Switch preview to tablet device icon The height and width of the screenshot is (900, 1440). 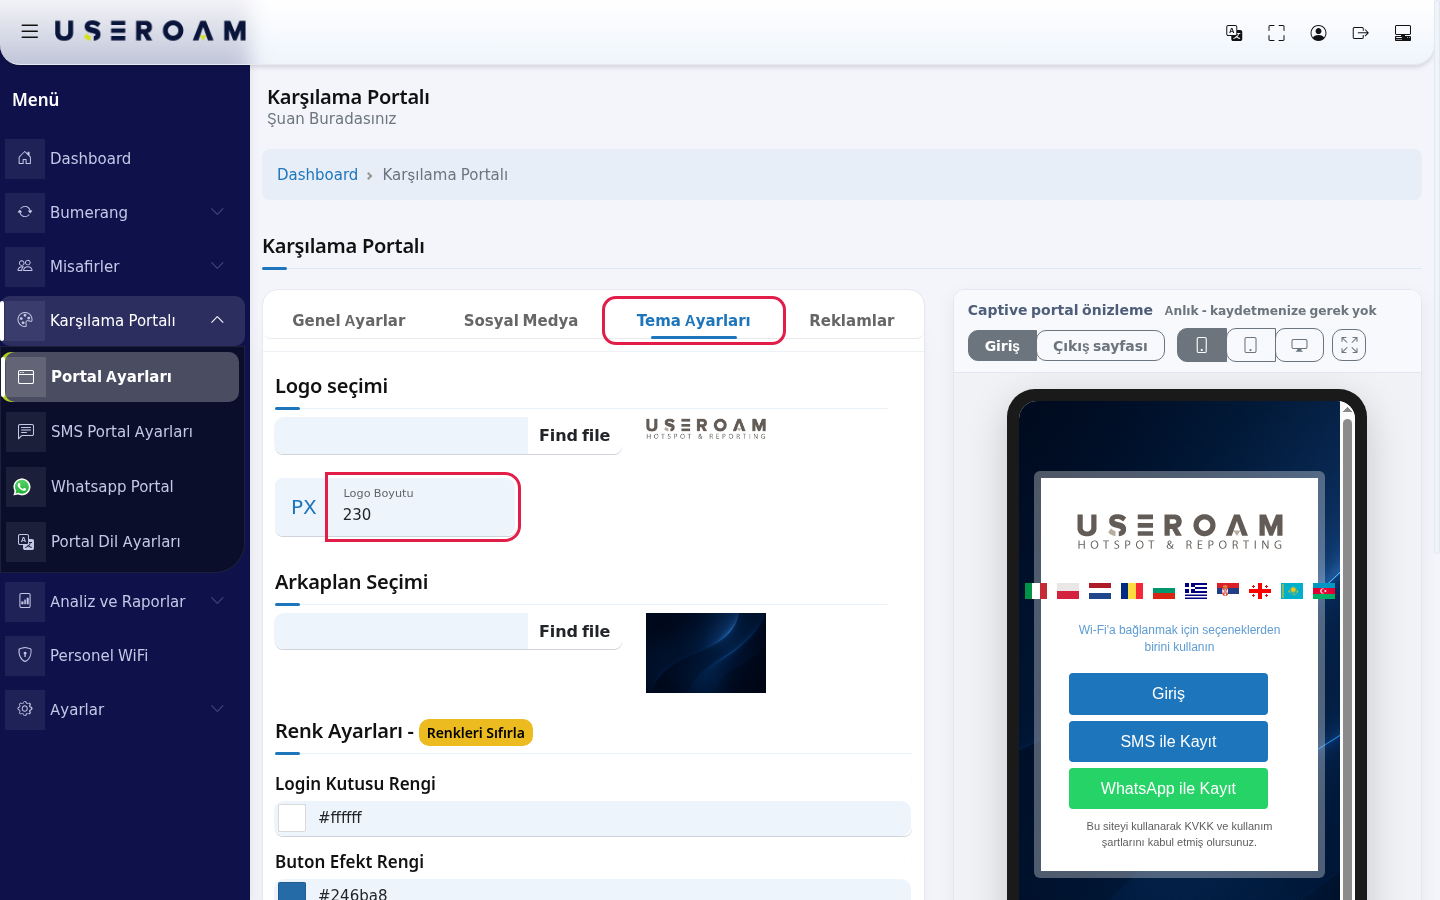pyautogui.click(x=1251, y=345)
